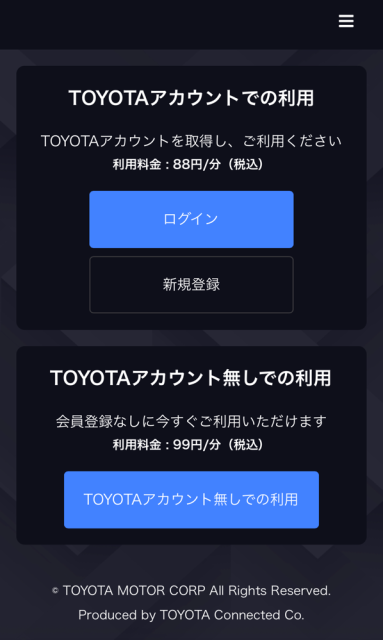Select the 利用料金：99円/分 price label
Viewport: 383px width, 640px height.
(x=167, y=445)
